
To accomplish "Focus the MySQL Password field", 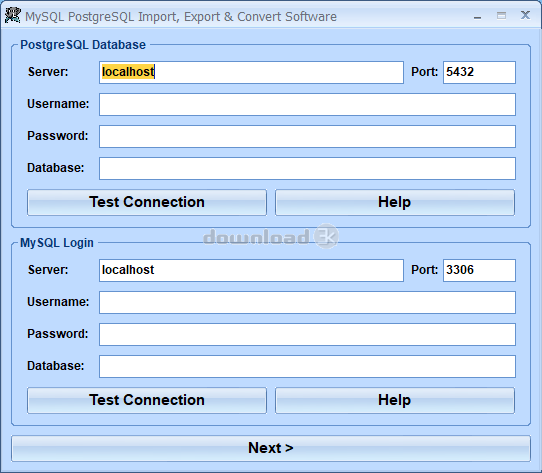I will pyautogui.click(x=307, y=334).
